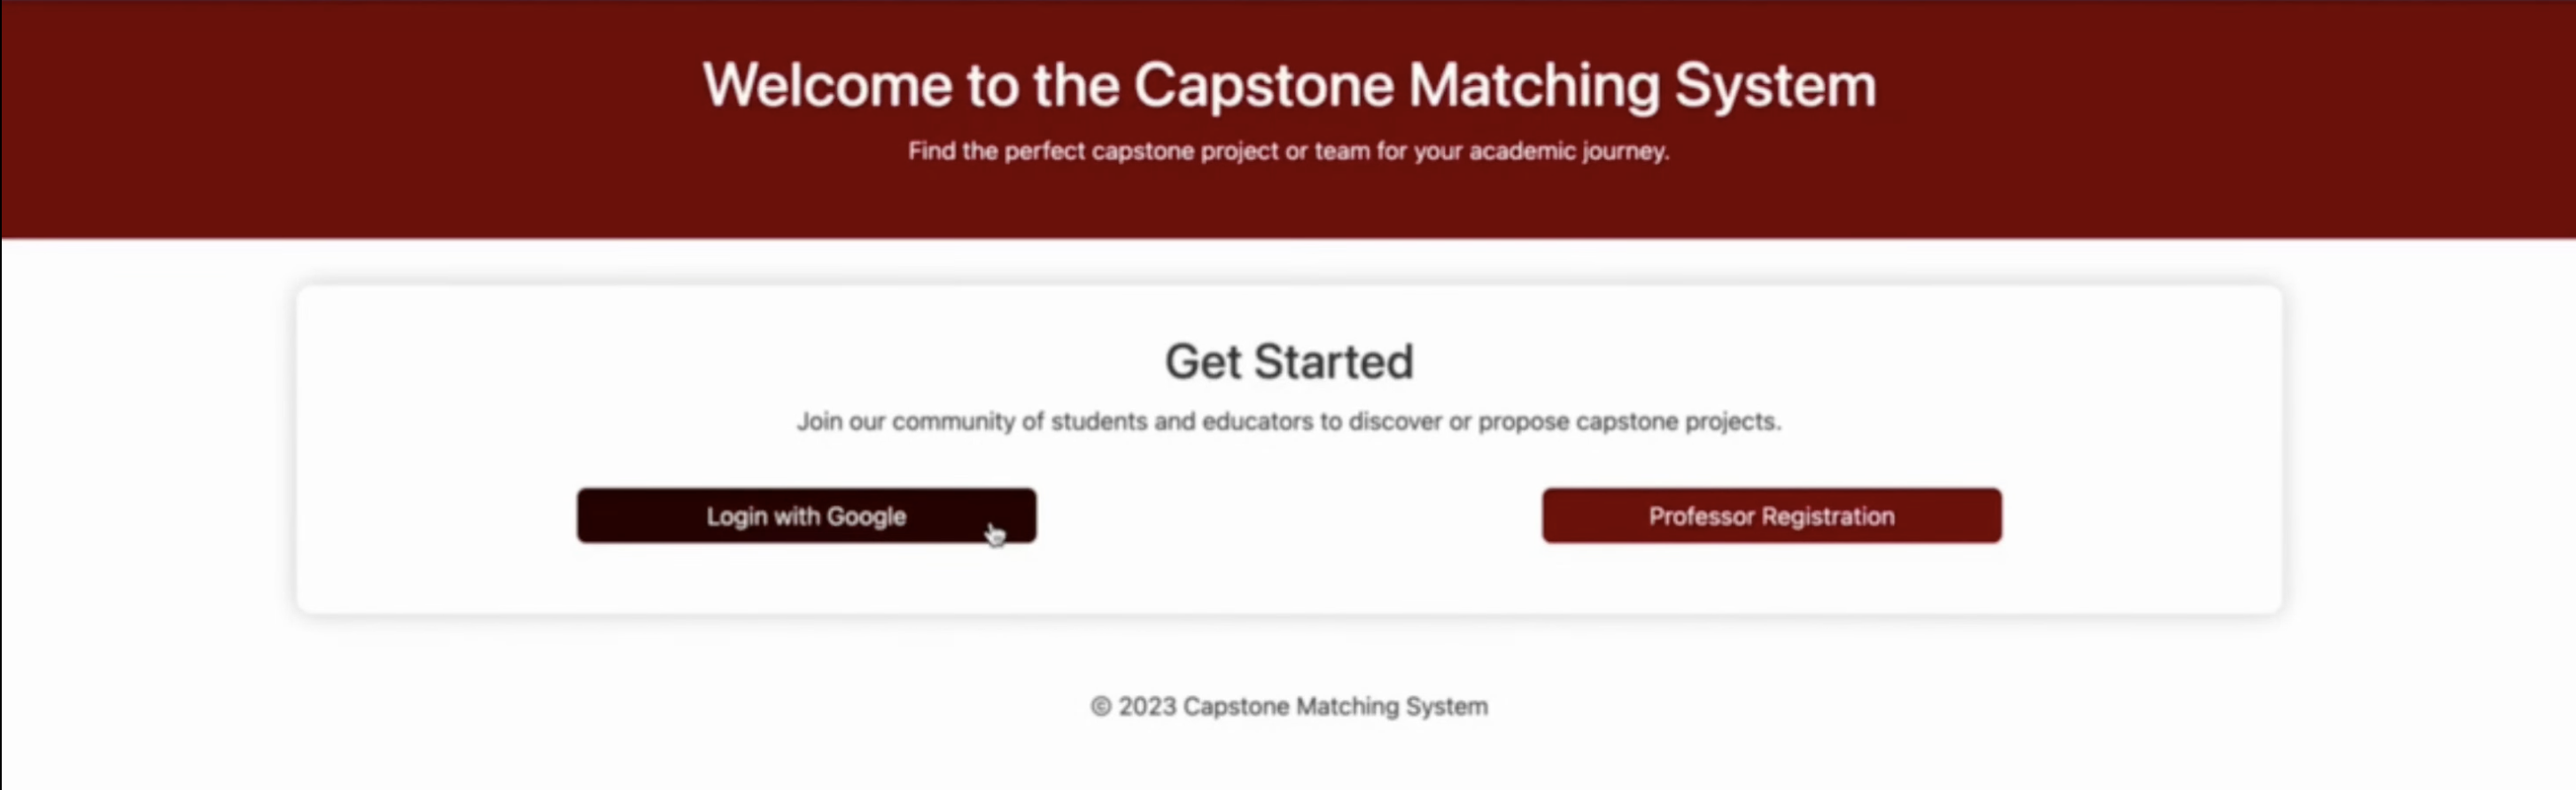This screenshot has height=790, width=2576.
Task: Click 'capstone projects' at the description's end
Action: (x=1679, y=422)
